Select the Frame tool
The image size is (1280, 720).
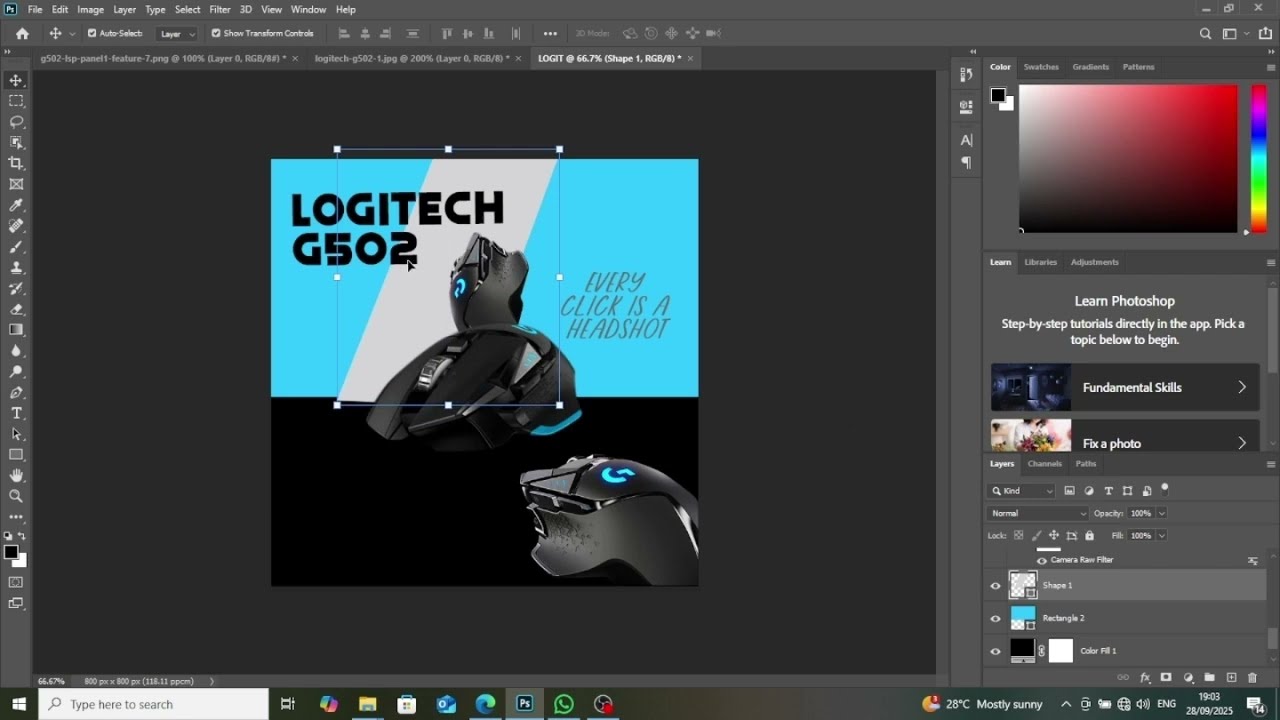[16, 184]
